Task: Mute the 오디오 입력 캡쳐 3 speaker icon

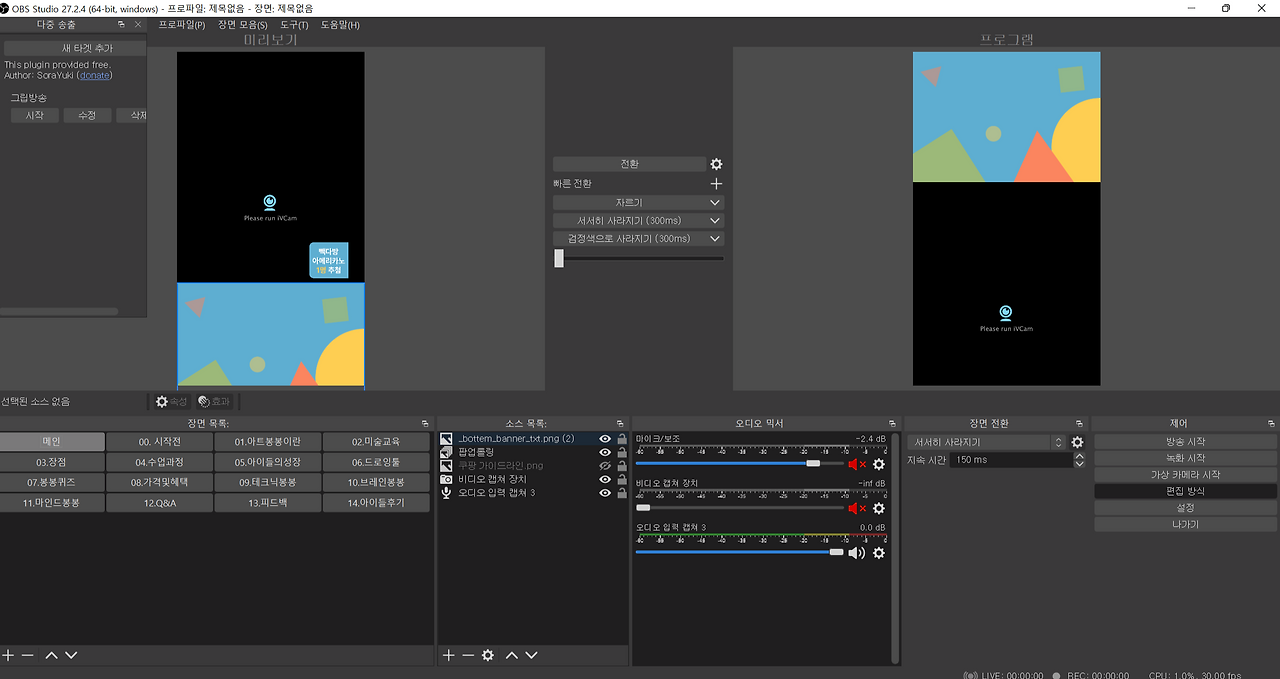Action: point(857,552)
